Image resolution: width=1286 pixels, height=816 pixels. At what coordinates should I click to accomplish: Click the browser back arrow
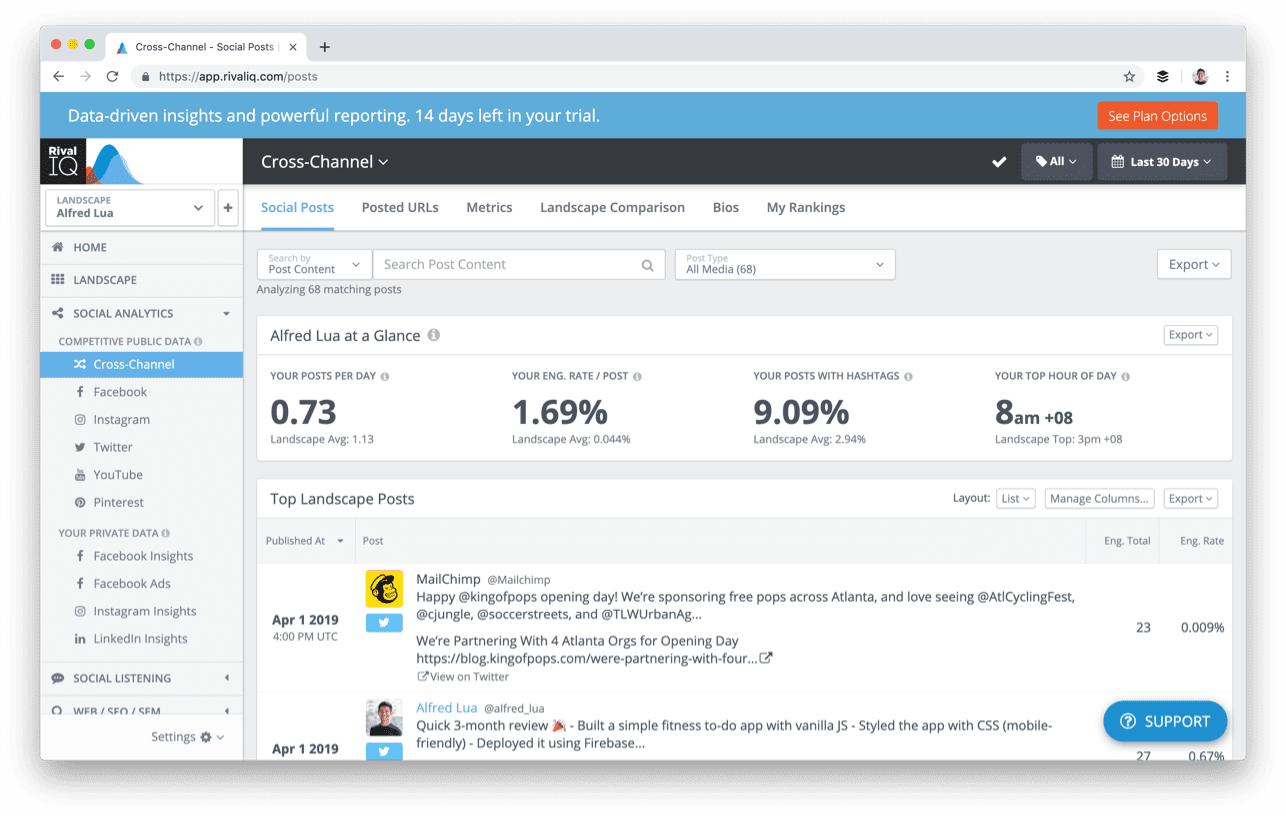click(58, 76)
